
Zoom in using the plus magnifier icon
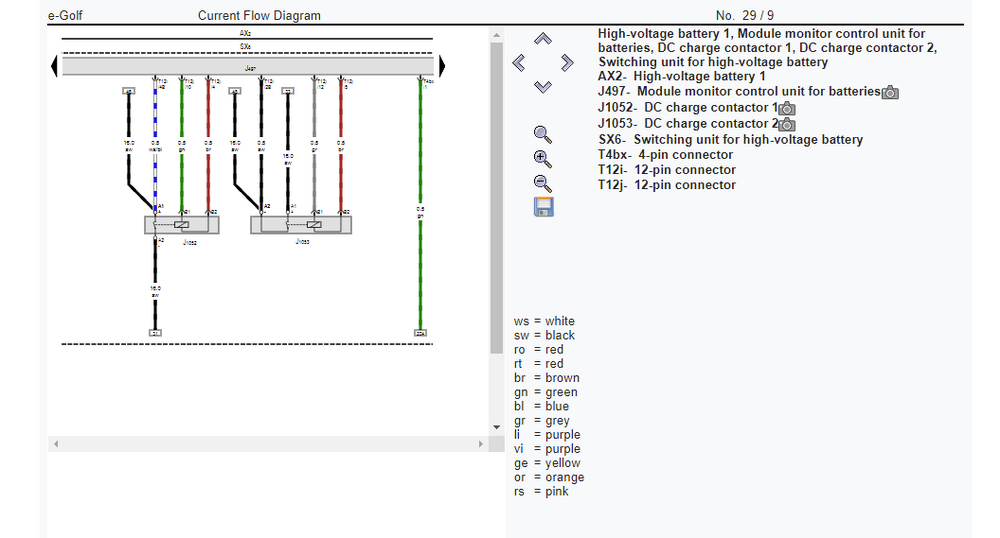543,158
